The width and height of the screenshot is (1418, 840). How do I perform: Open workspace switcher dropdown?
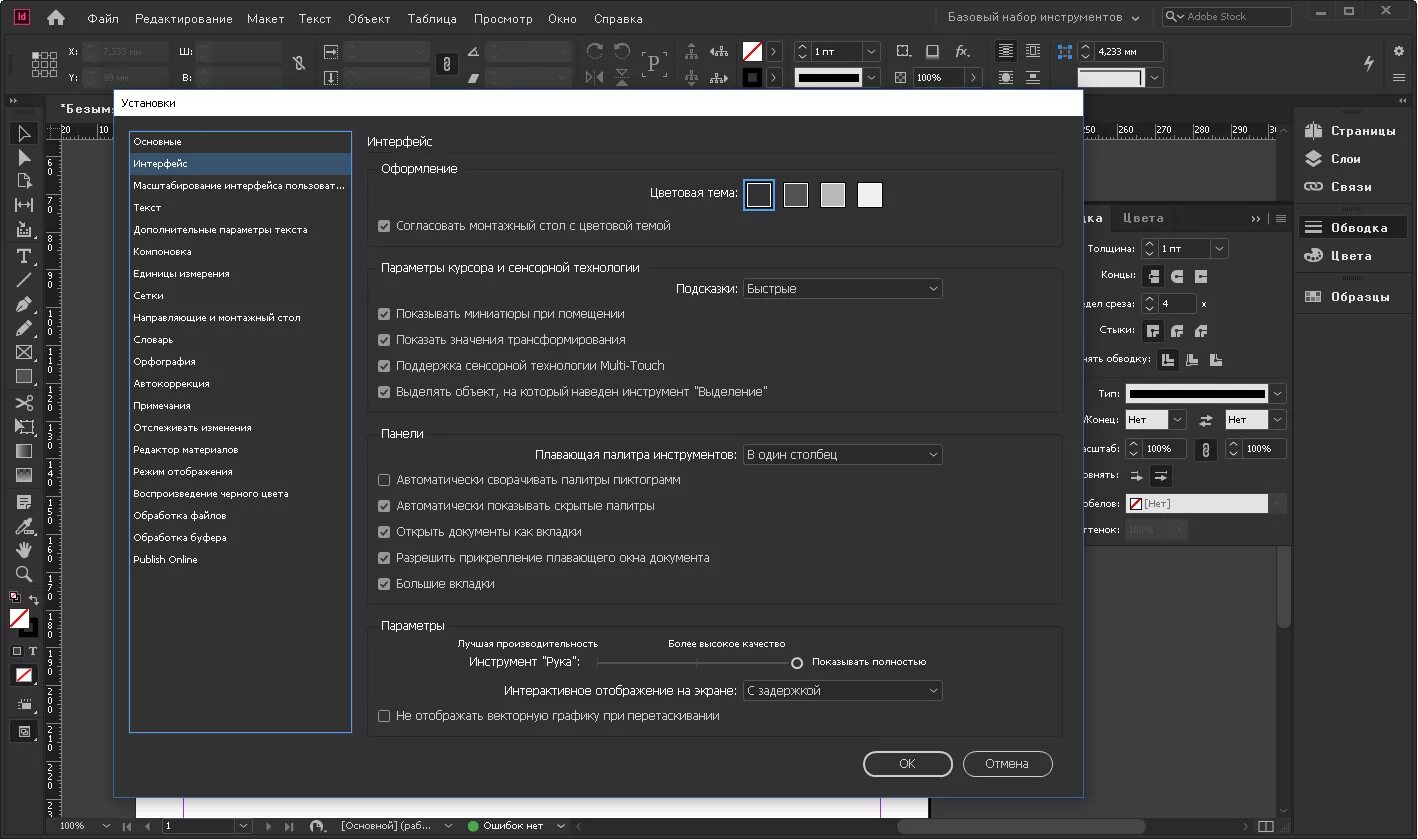click(x=1043, y=17)
